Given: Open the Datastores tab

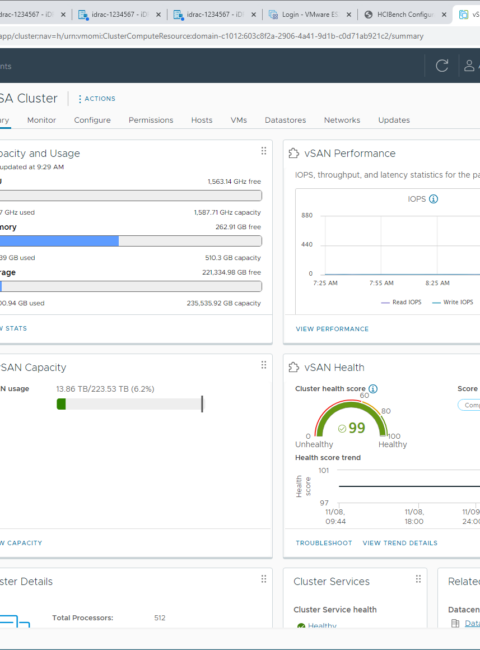Looking at the screenshot, I should coord(285,120).
